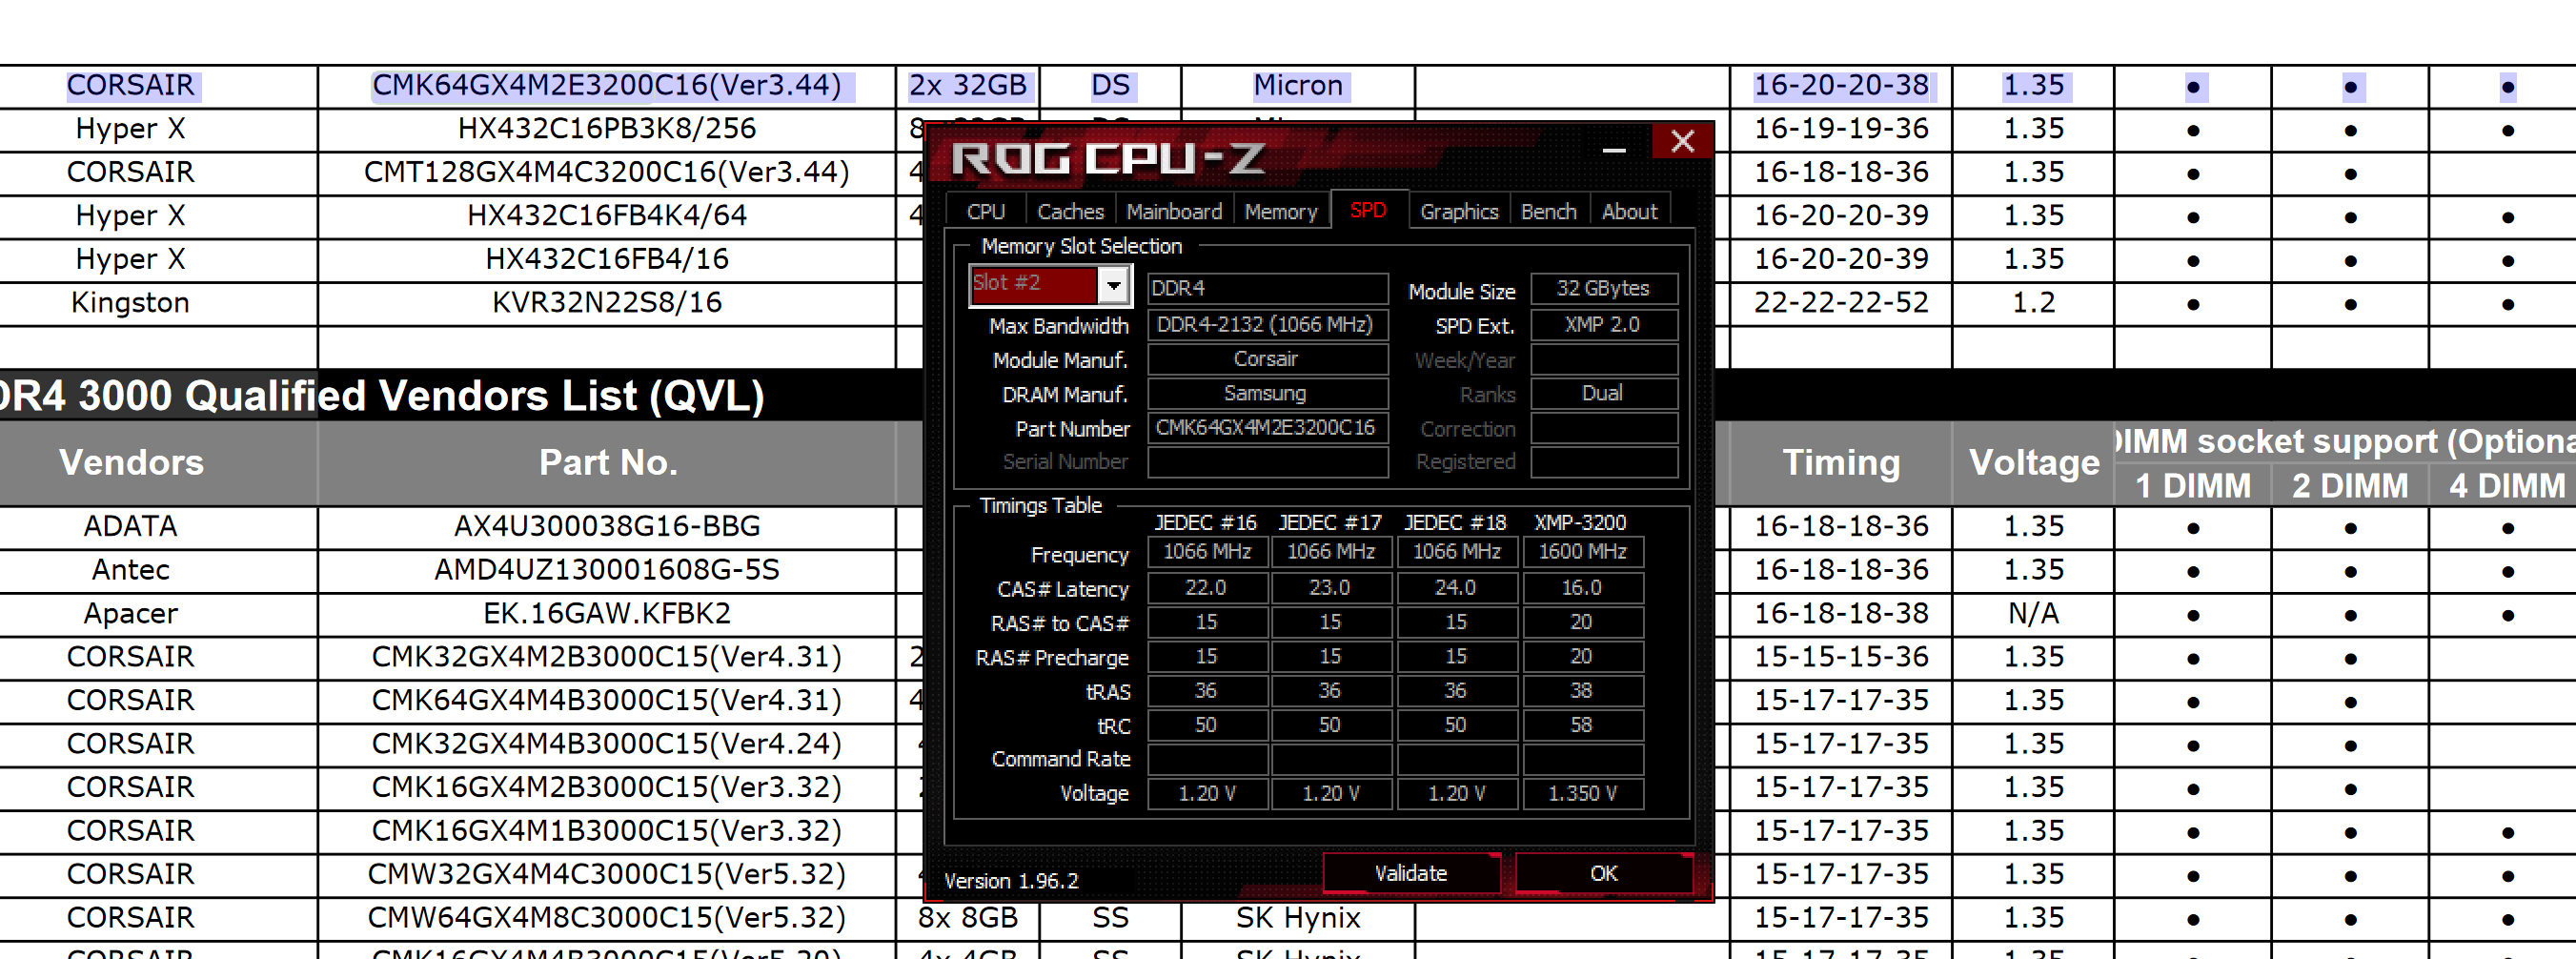Viewport: 2576px width, 959px height.
Task: Click Version 1.96.2 text in CPU-Z
Action: click(x=1011, y=881)
